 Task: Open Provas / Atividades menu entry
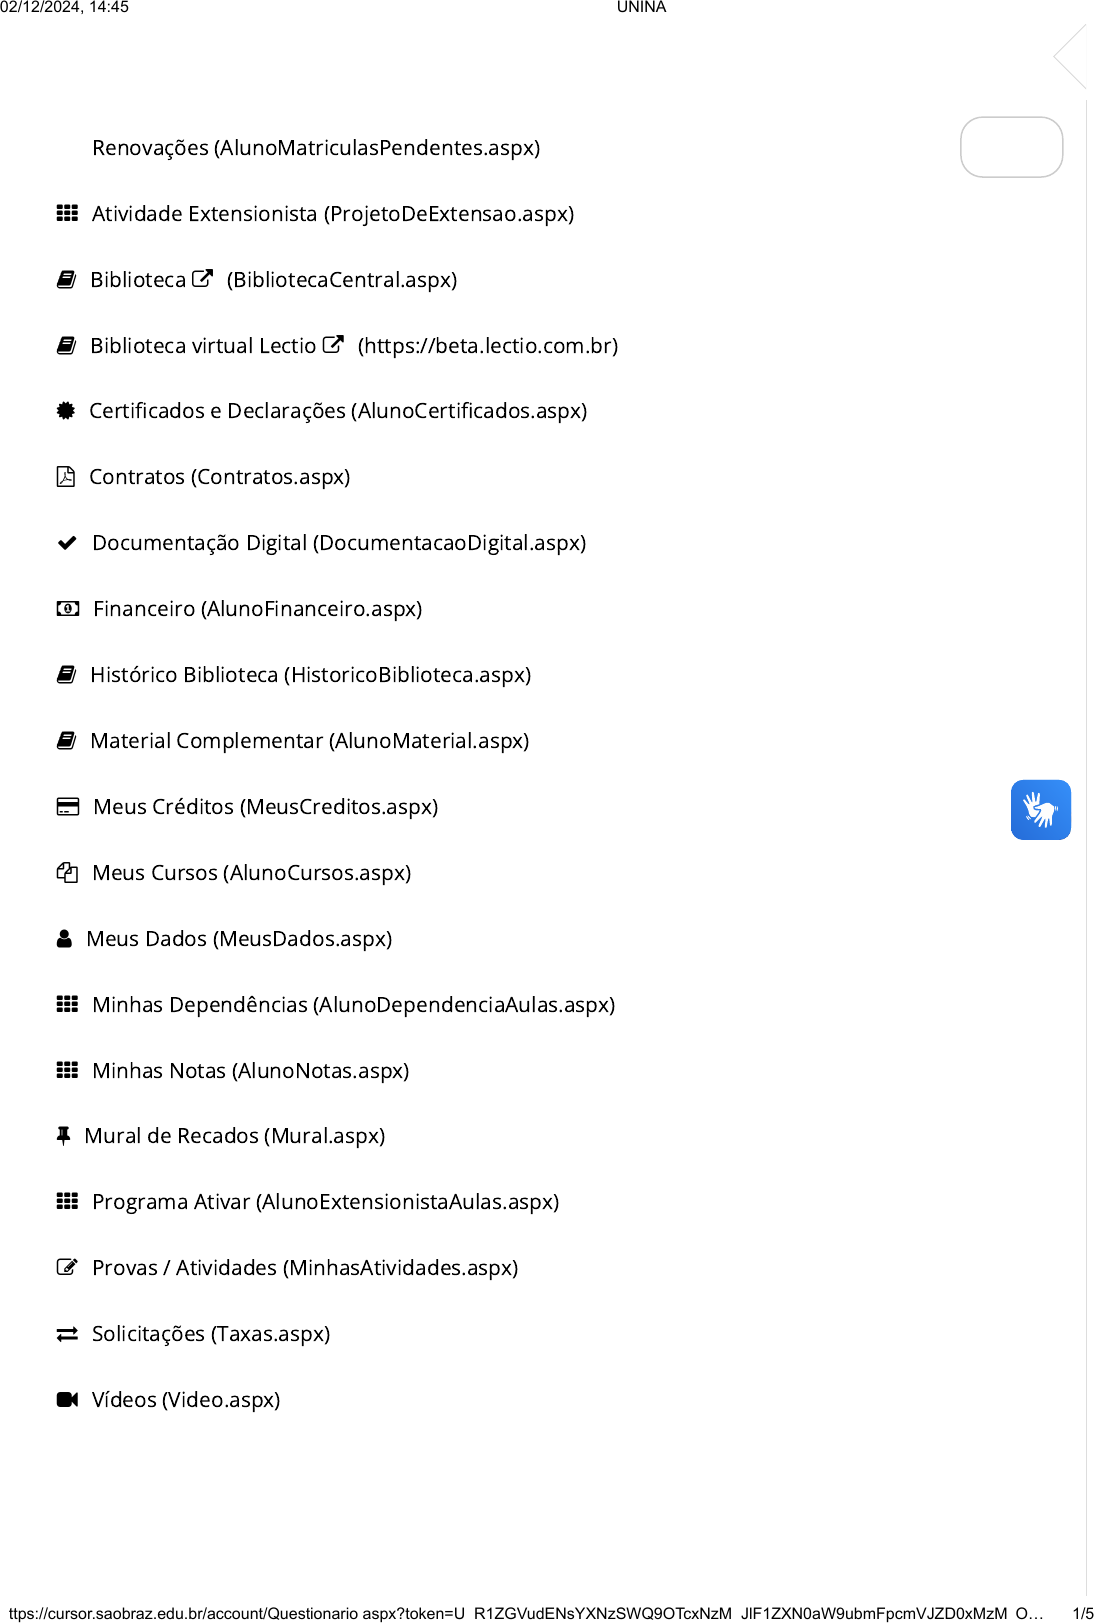304,1267
